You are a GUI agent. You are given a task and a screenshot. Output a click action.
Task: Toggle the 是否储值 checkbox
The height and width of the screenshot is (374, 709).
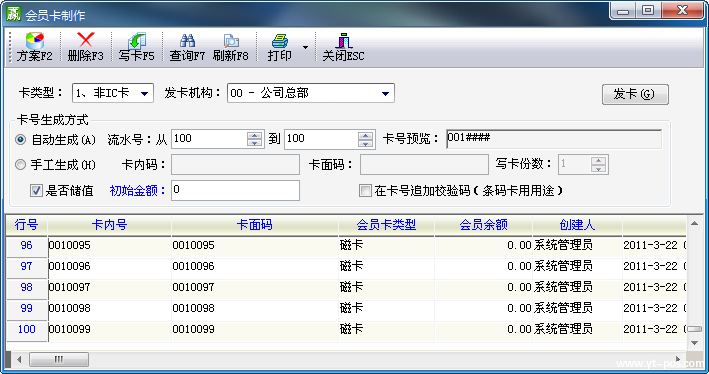tap(36, 190)
